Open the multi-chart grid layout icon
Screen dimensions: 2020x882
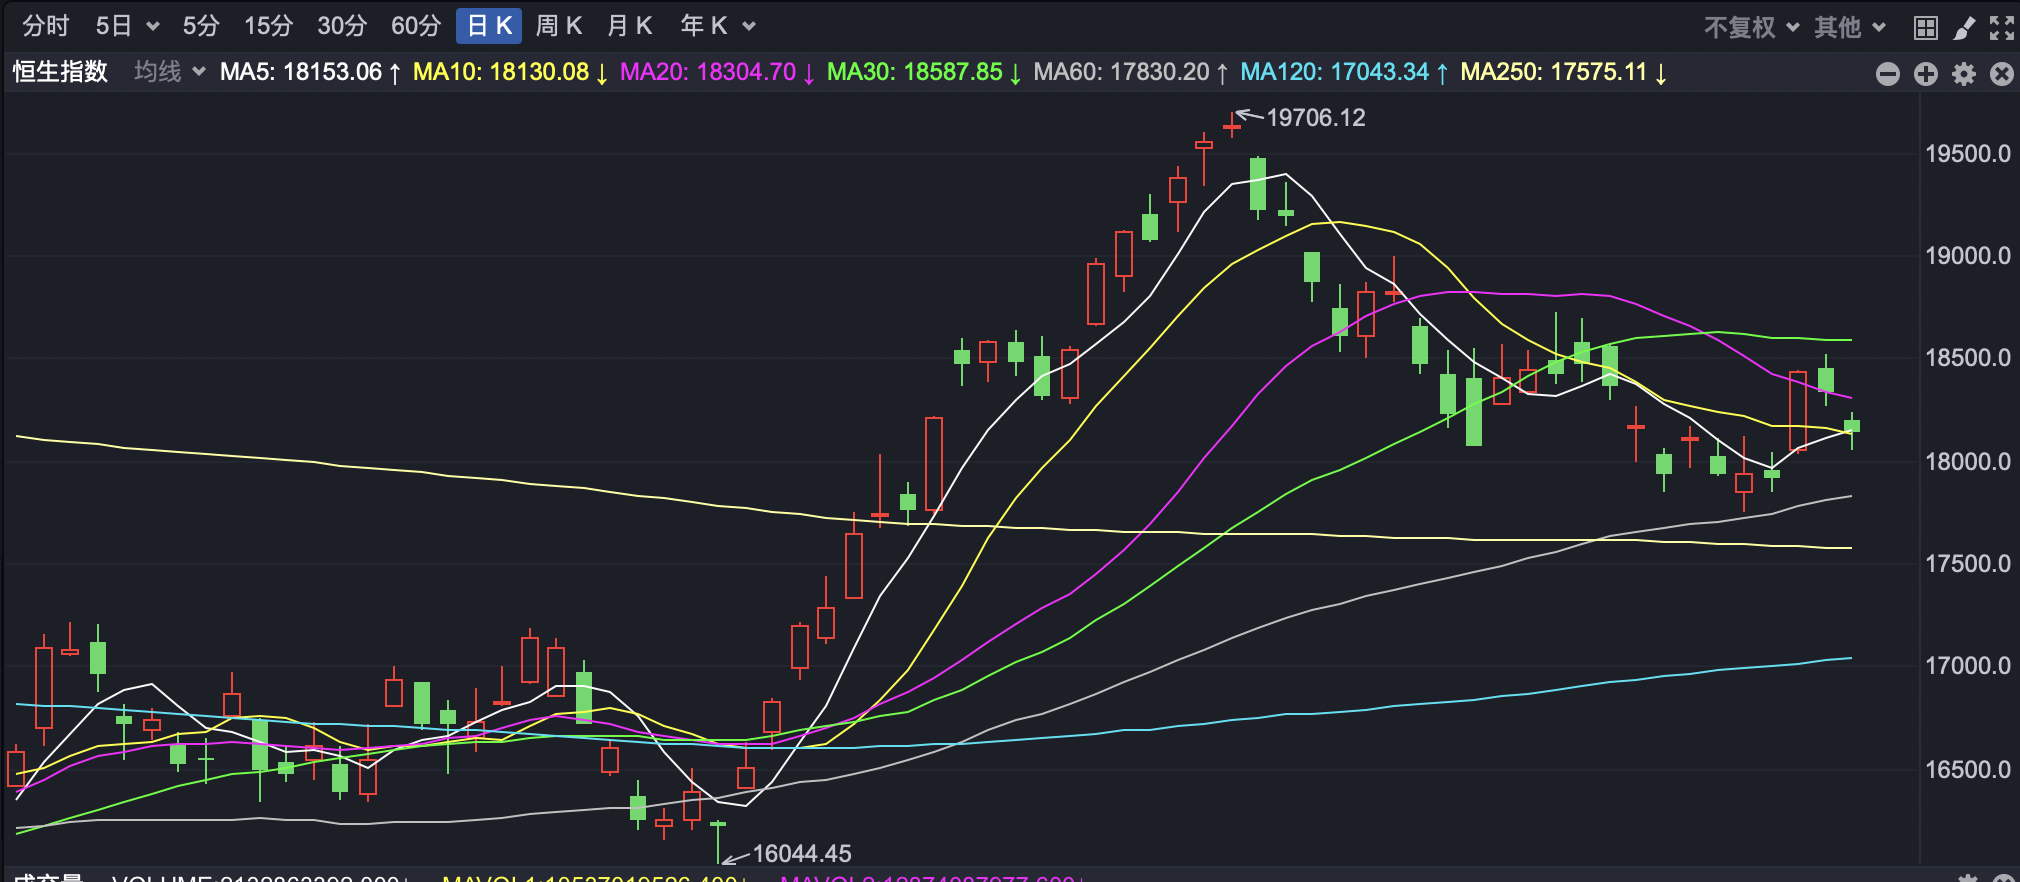point(1926,28)
